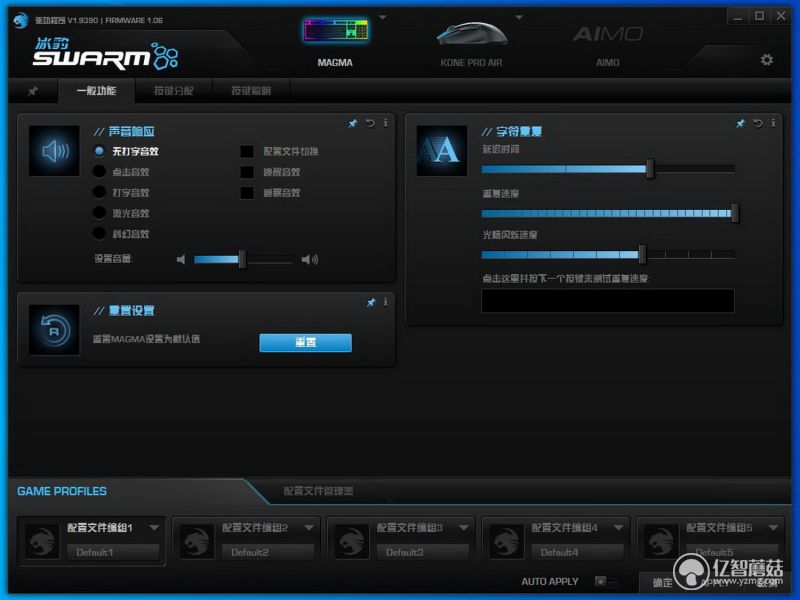The image size is (800, 600).
Task: Click the AA character repeat icon
Action: click(442, 151)
